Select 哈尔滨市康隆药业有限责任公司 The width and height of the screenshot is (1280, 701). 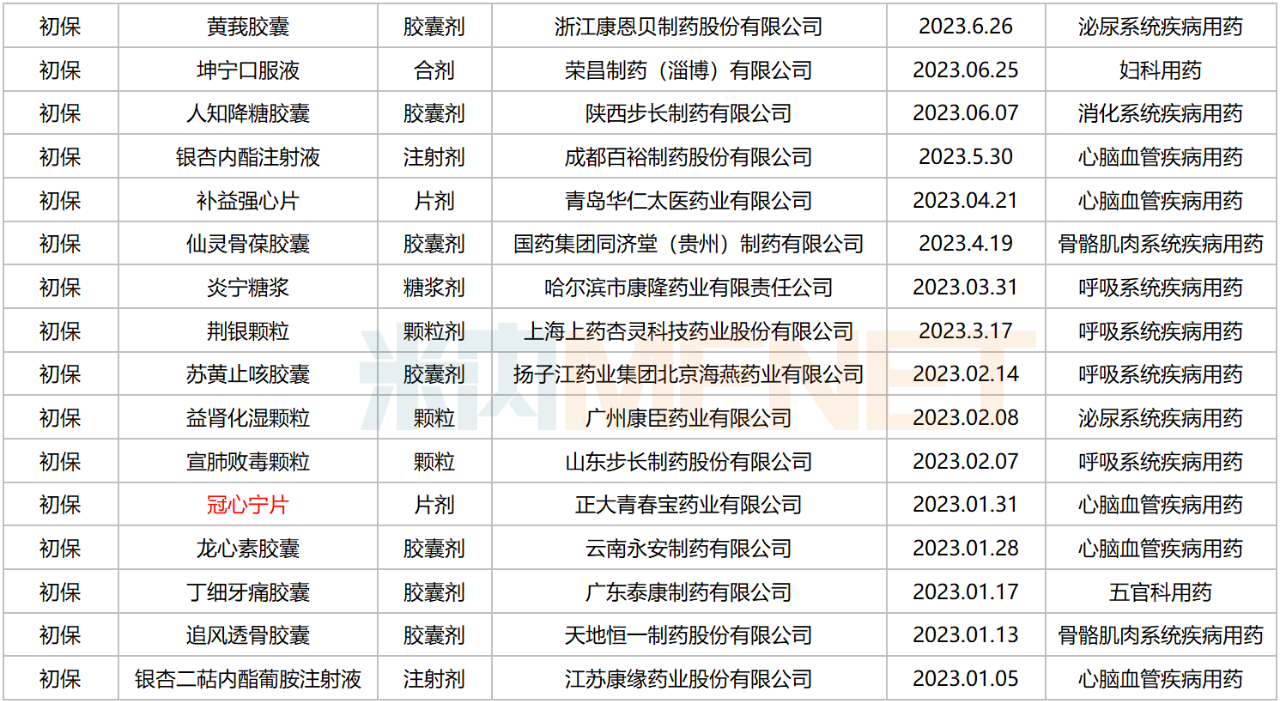688,288
